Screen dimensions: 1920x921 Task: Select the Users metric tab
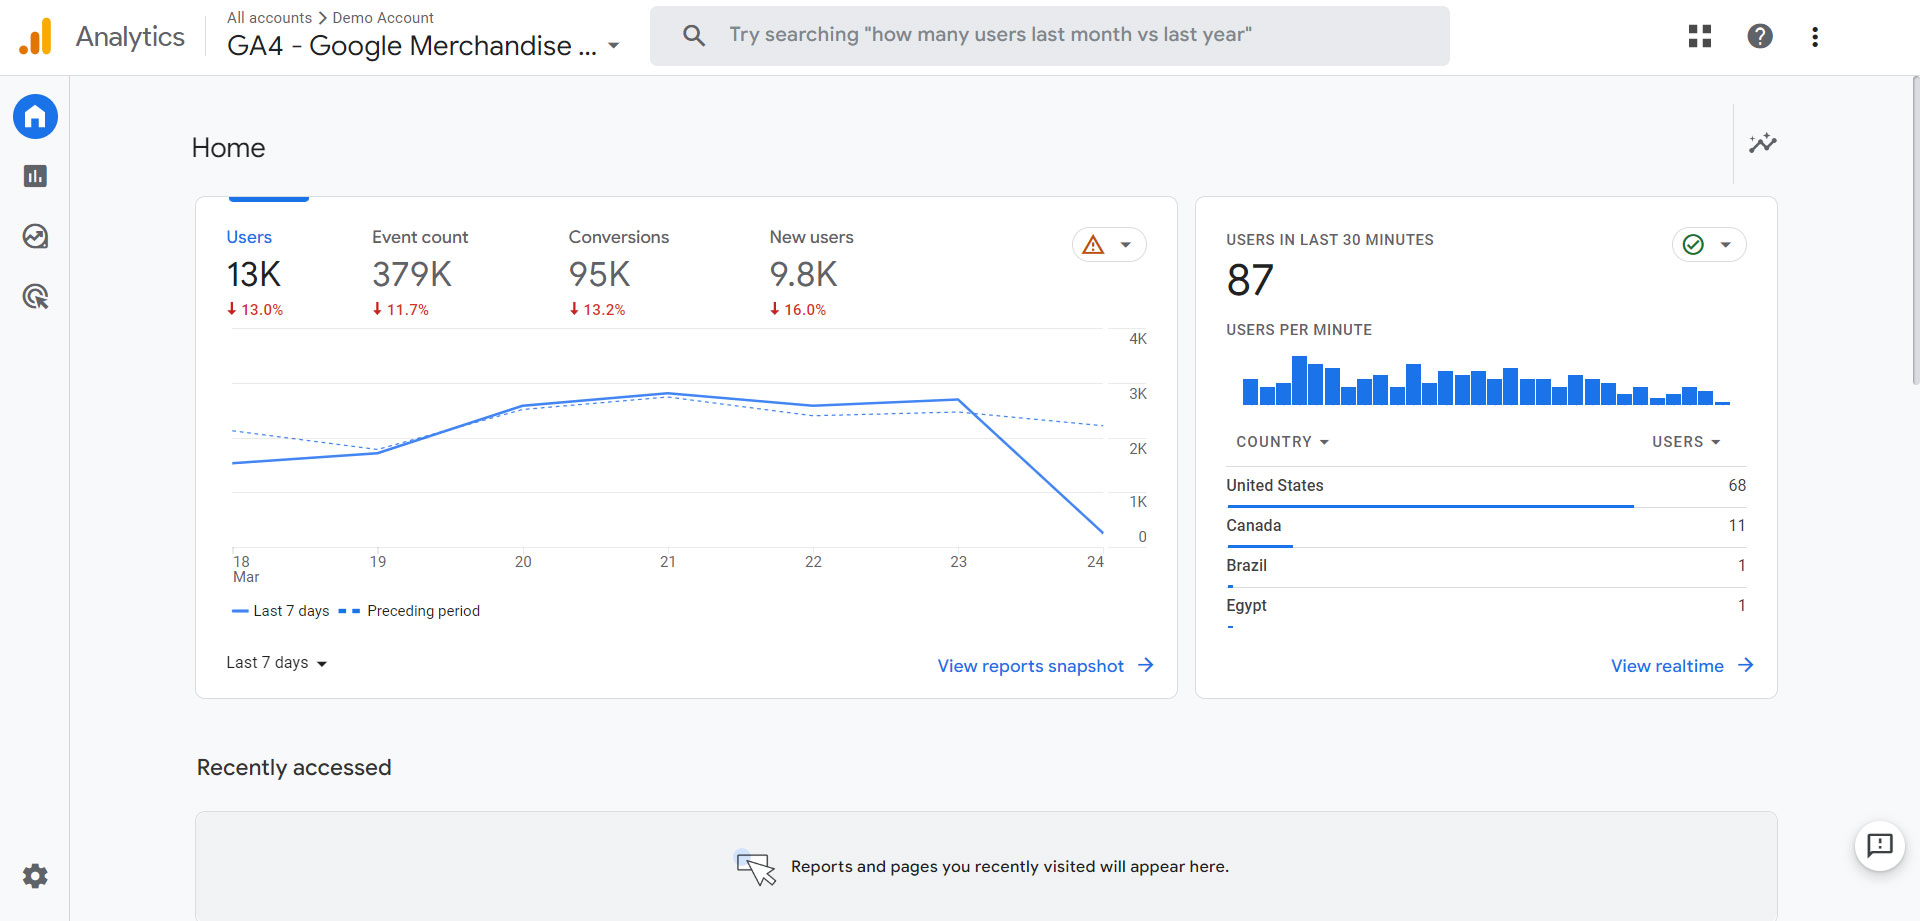coord(255,273)
